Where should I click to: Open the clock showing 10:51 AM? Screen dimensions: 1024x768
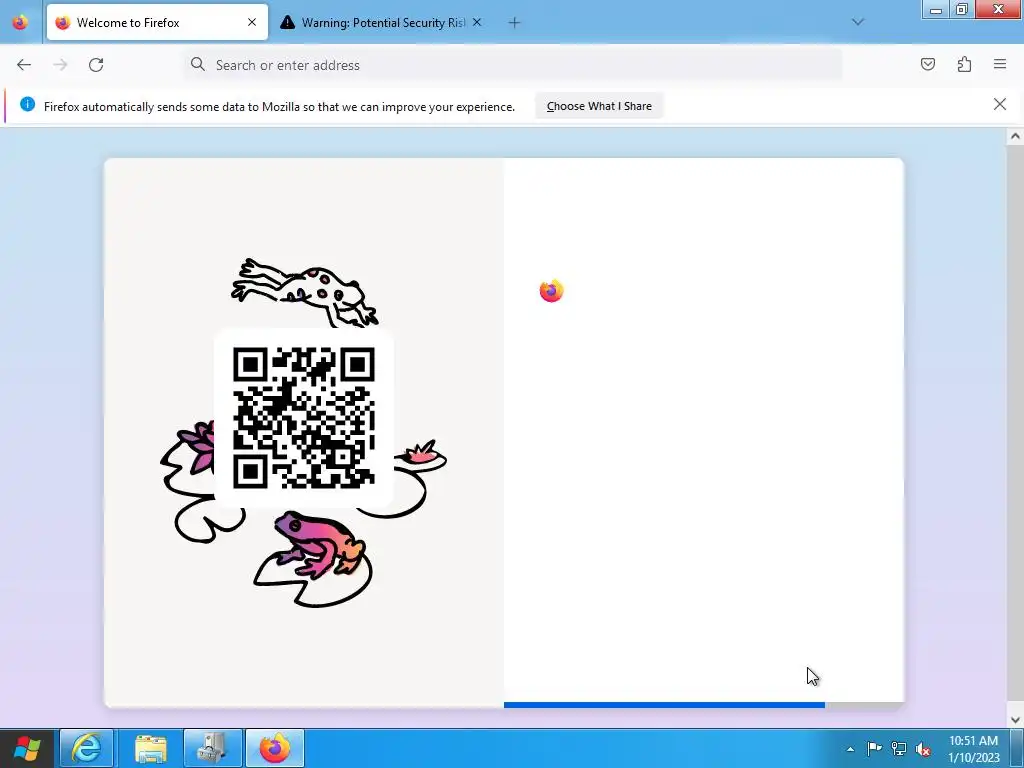coord(973,748)
